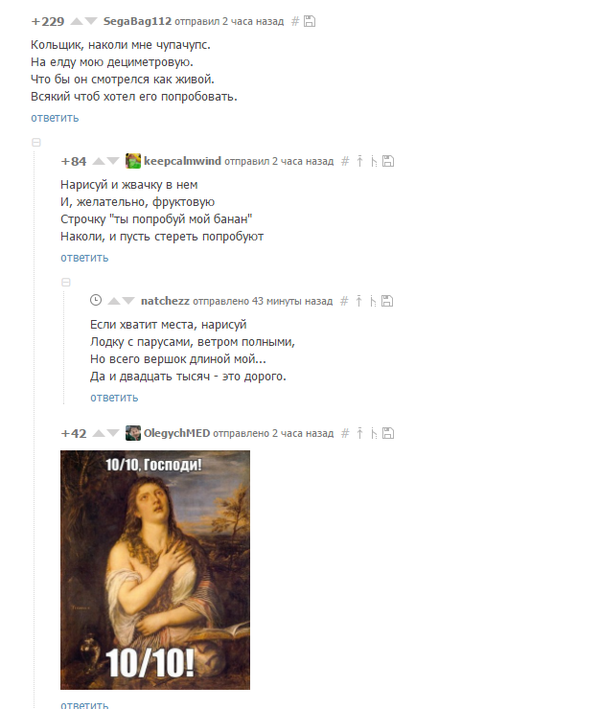Viewport: 600px width, 709px height.
Task: Collapse replies under SegaBag112's comment
Action: [36, 142]
